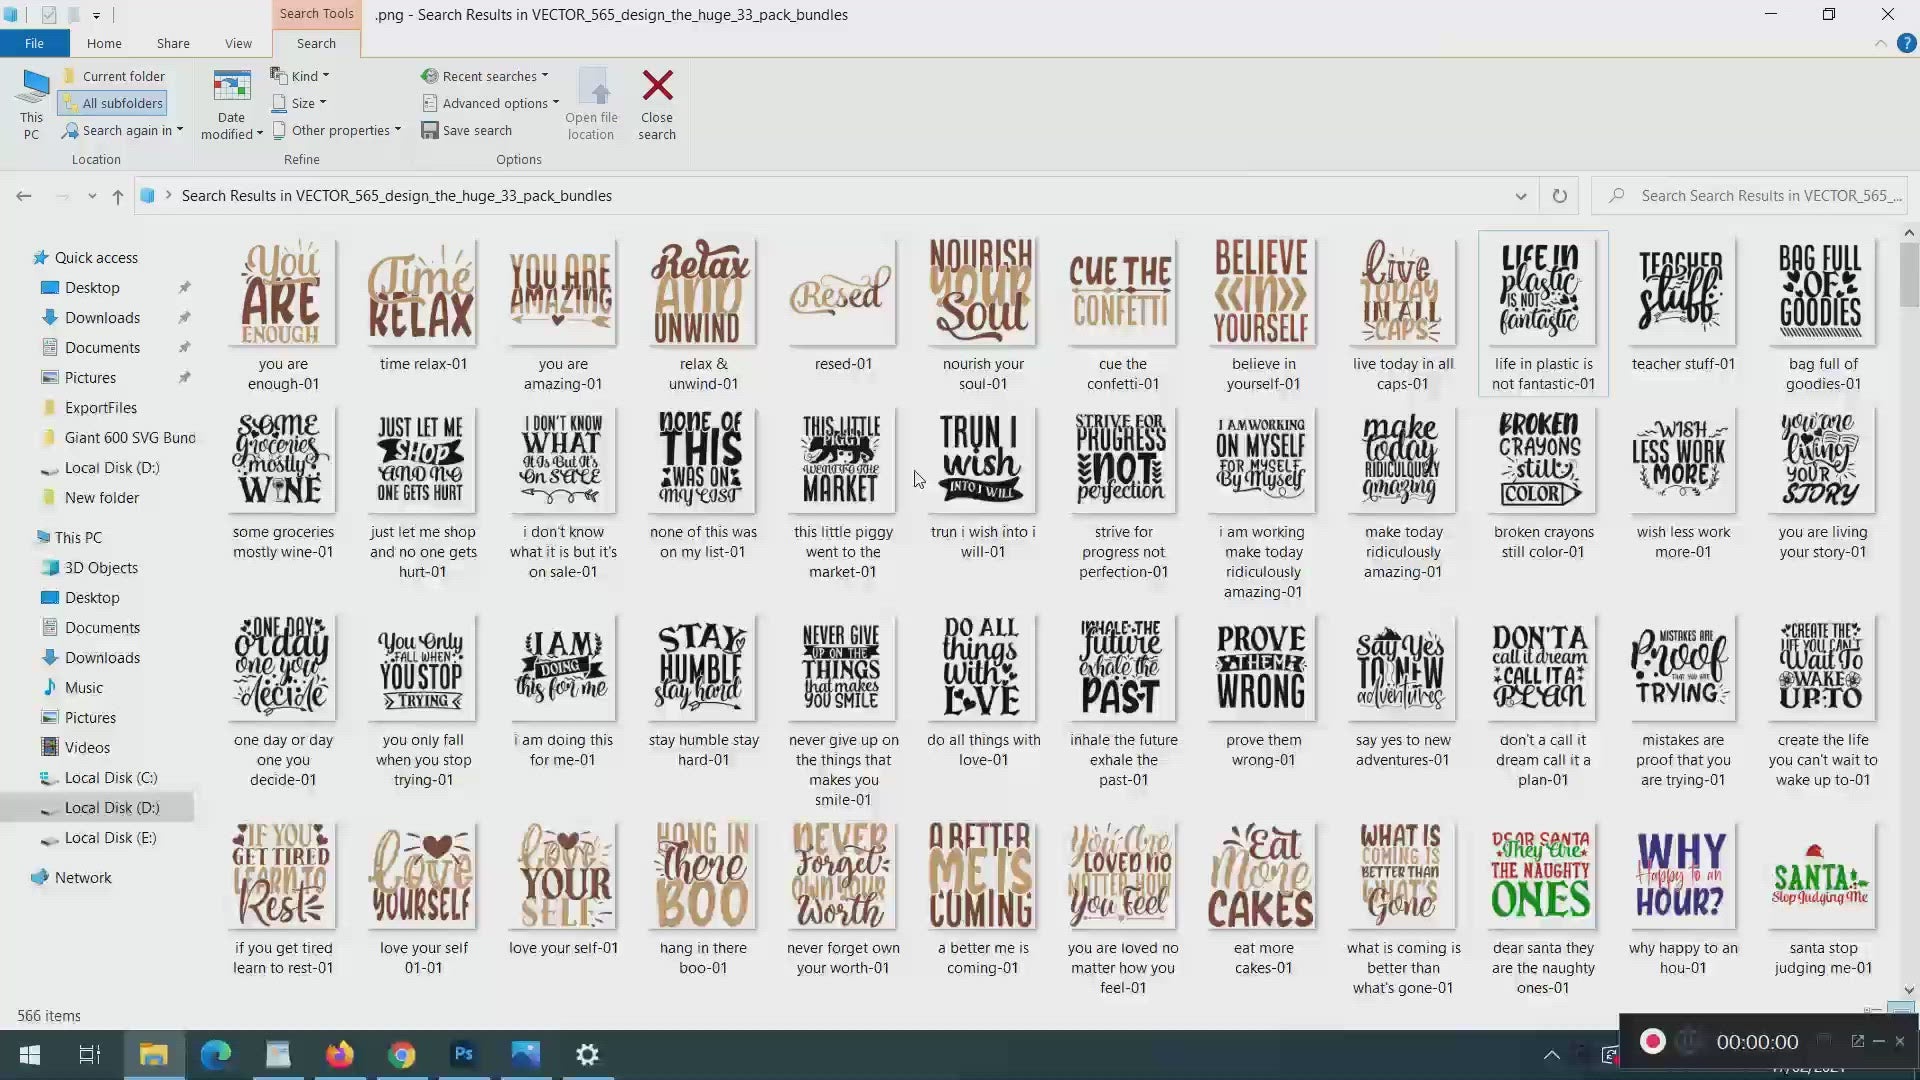This screenshot has width=1920, height=1080.
Task: Select Current folder search scope
Action: click(113, 76)
